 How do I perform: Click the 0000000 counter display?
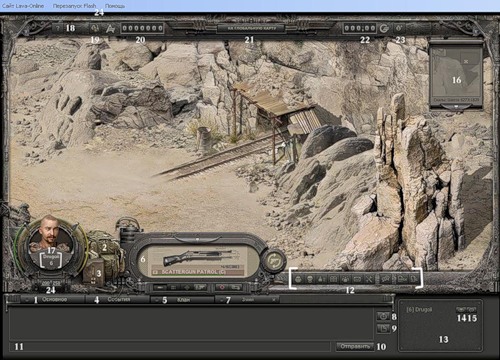[x=142, y=28]
